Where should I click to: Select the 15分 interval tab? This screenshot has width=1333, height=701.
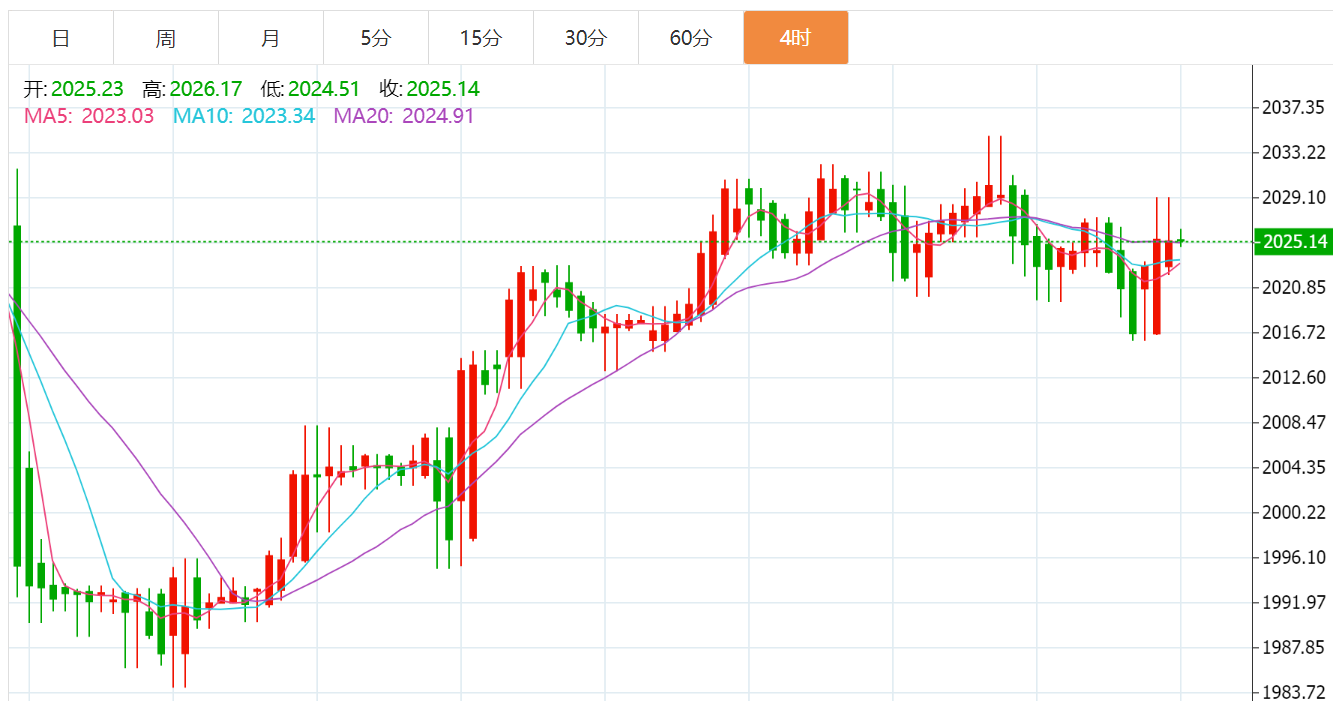[x=481, y=38]
